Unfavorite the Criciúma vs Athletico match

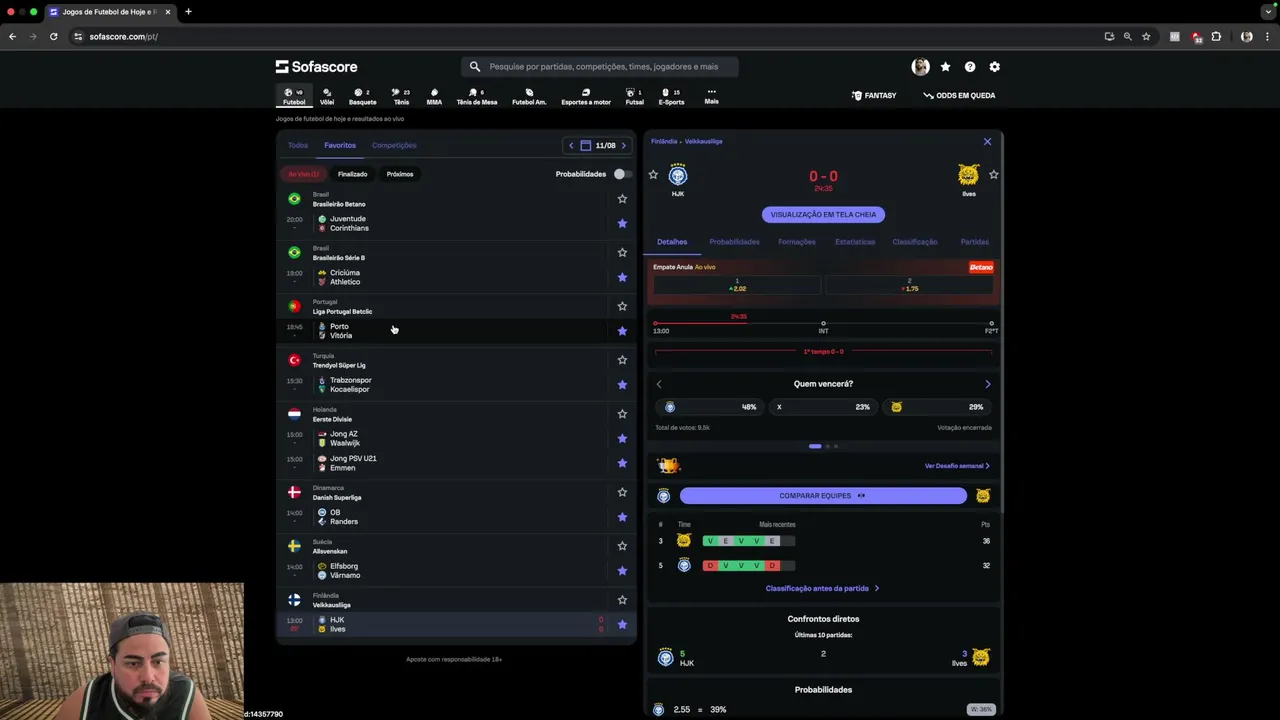[x=622, y=277]
